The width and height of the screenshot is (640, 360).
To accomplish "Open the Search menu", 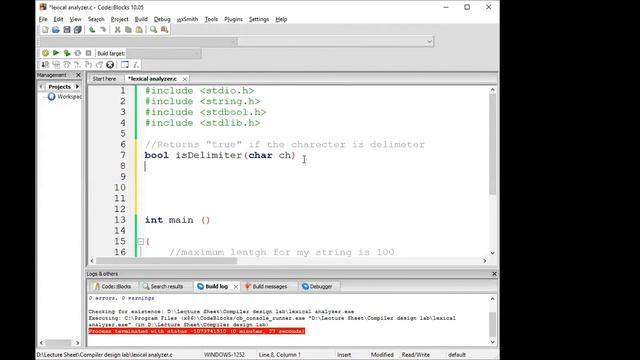I will (x=96, y=19).
